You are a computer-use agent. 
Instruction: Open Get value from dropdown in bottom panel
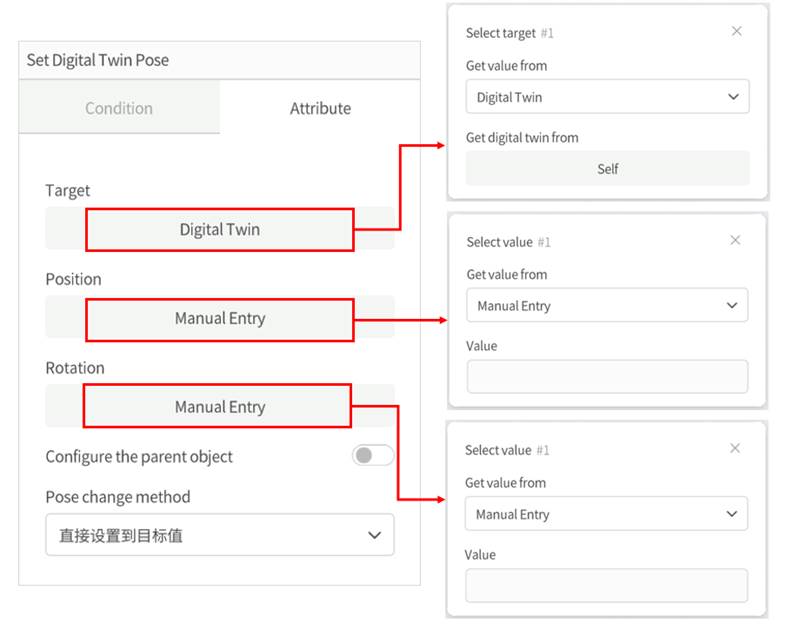[606, 514]
